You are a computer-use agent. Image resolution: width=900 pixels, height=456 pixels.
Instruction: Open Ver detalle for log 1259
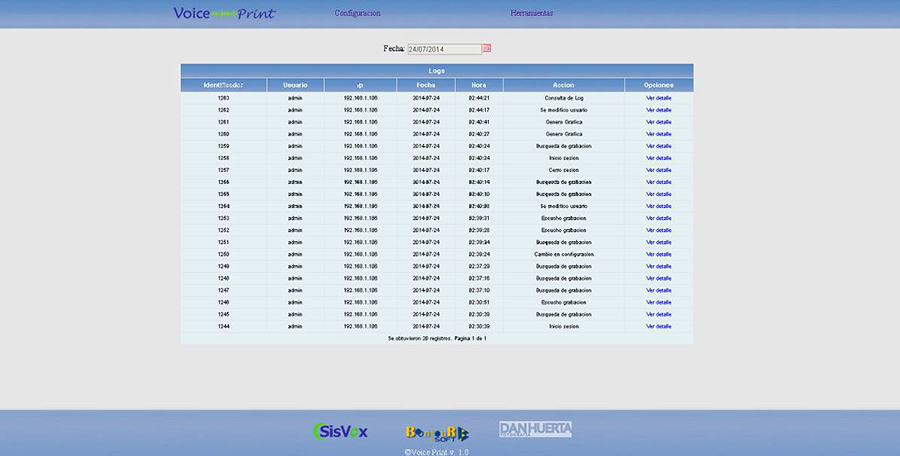659,146
